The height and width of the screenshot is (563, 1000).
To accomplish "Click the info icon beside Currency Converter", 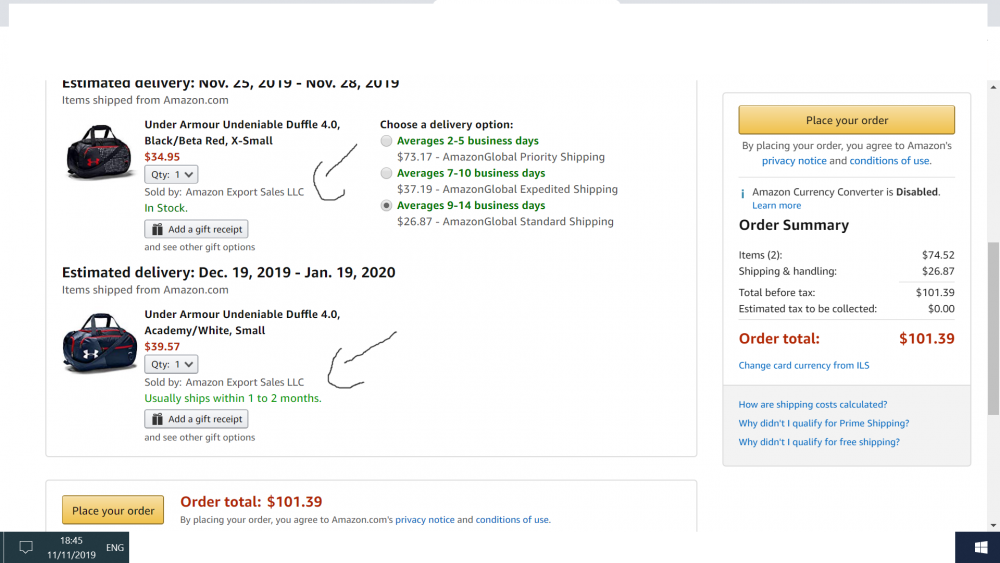I will tap(742, 193).
